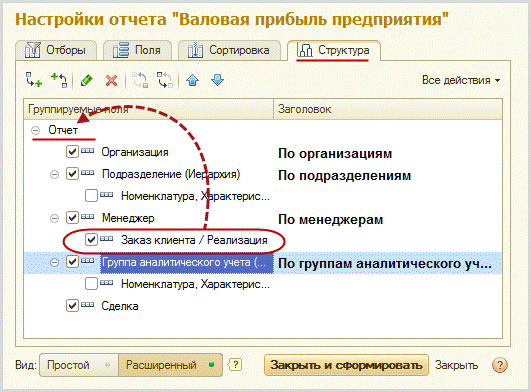Enable the Номенклатура checkbox under Группа аналитического учета
Screen dimensions: 531x392
point(91,283)
